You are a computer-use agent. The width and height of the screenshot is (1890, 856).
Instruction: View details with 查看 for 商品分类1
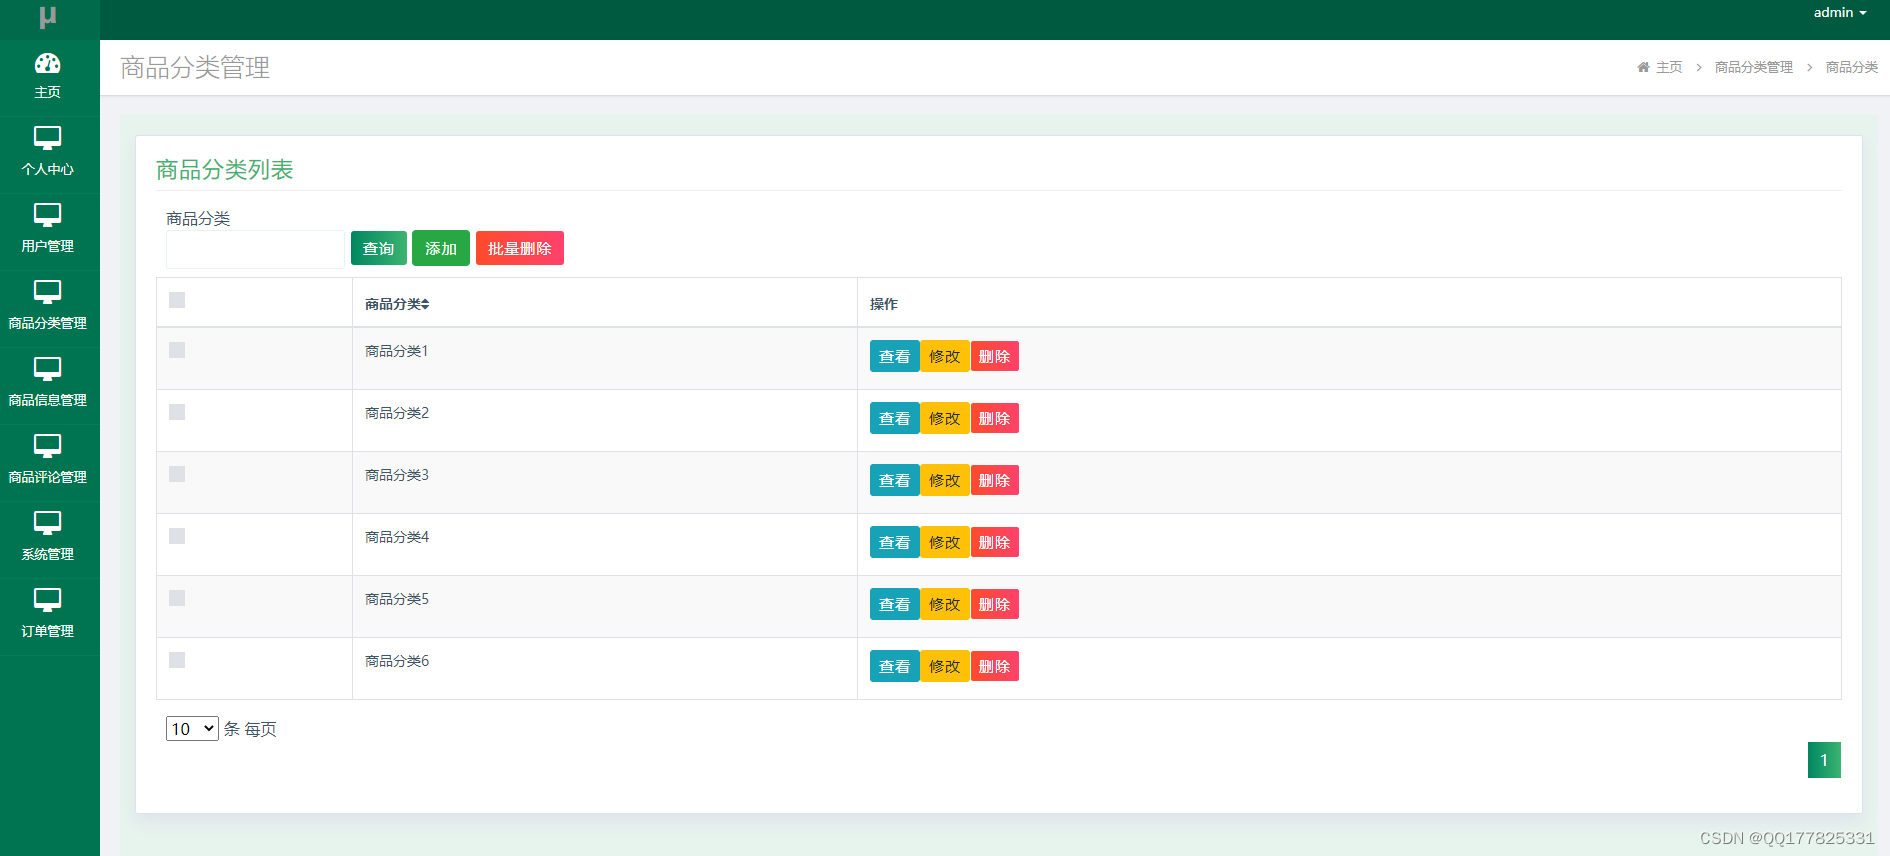point(895,357)
